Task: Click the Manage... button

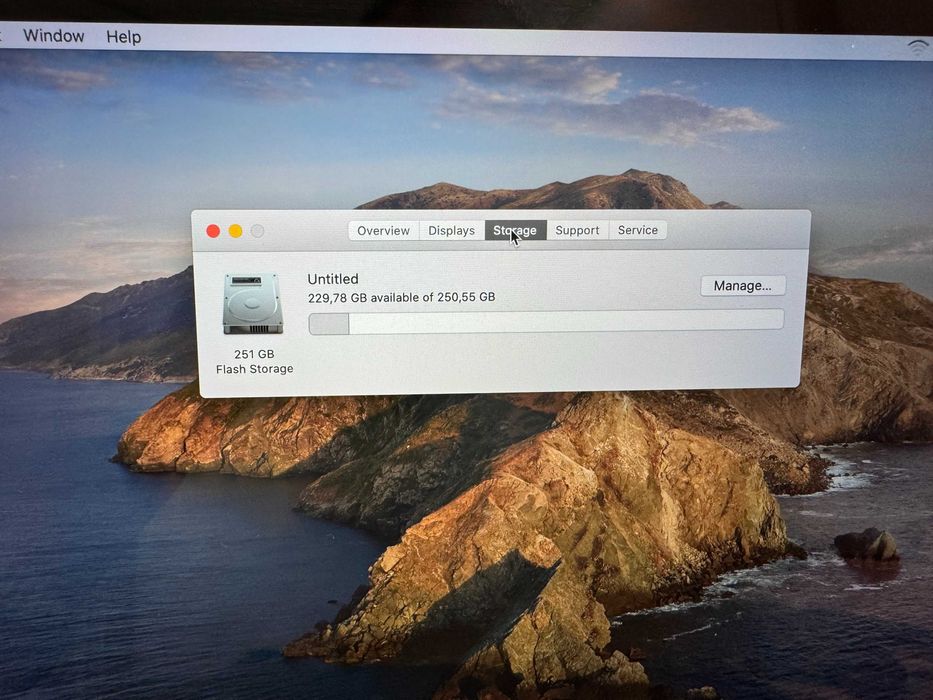Action: click(743, 286)
